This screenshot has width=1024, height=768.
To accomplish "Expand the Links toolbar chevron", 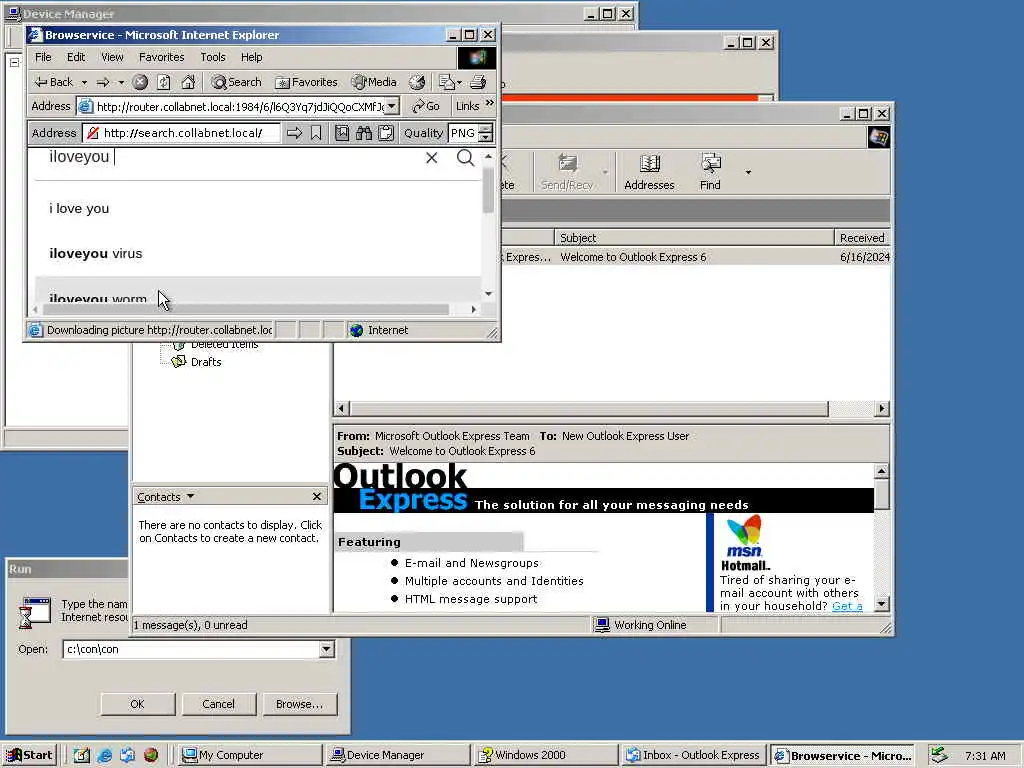I will 490,103.
